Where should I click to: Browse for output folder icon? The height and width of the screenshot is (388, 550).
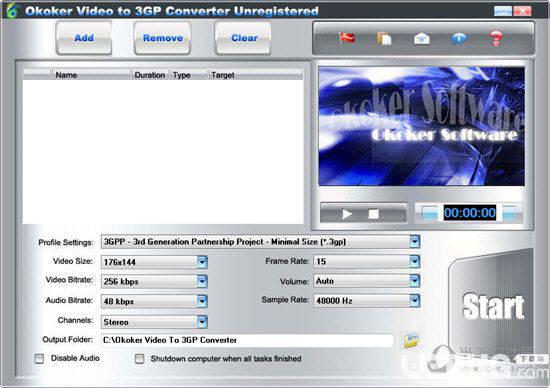[411, 340]
